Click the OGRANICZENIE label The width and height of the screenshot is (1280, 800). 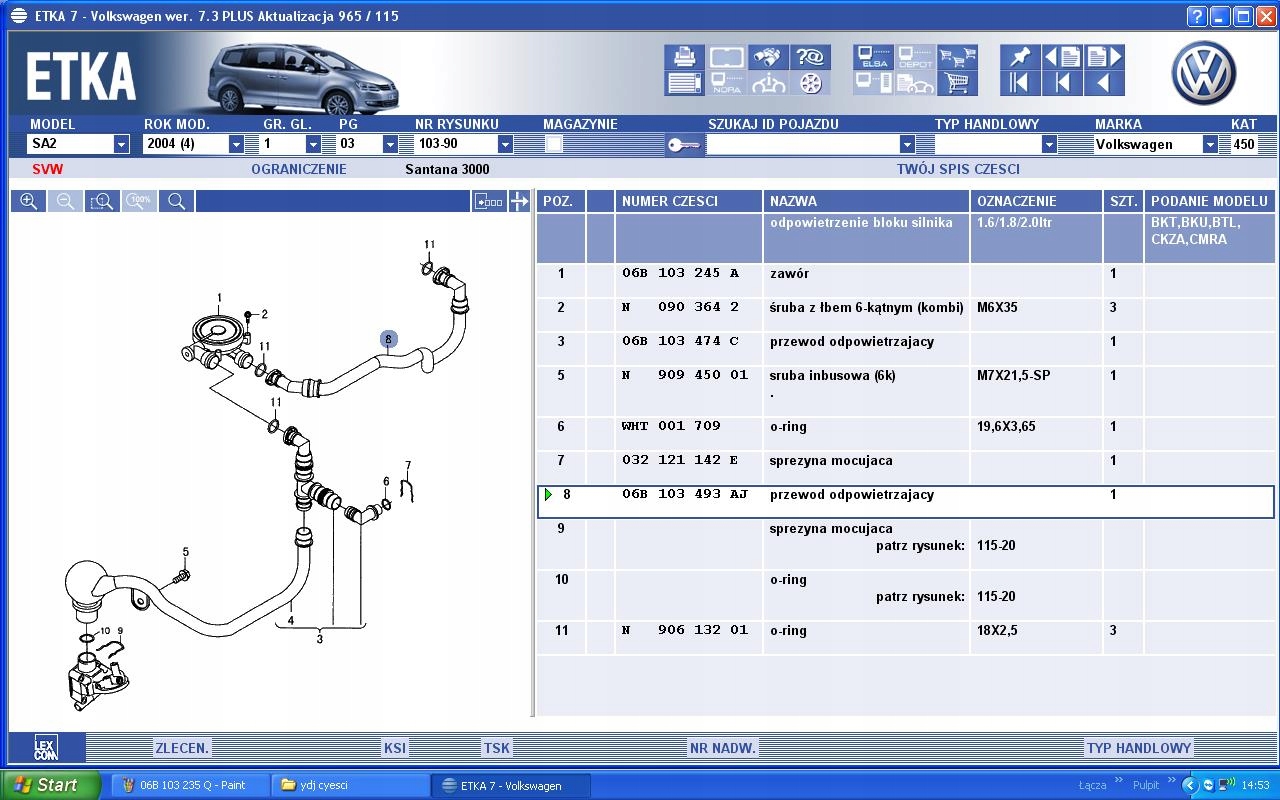point(299,169)
